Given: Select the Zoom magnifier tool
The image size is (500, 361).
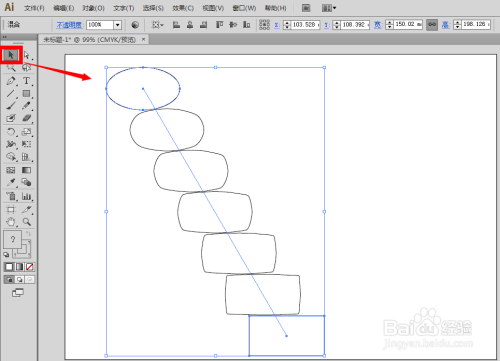Looking at the screenshot, I should [x=27, y=222].
